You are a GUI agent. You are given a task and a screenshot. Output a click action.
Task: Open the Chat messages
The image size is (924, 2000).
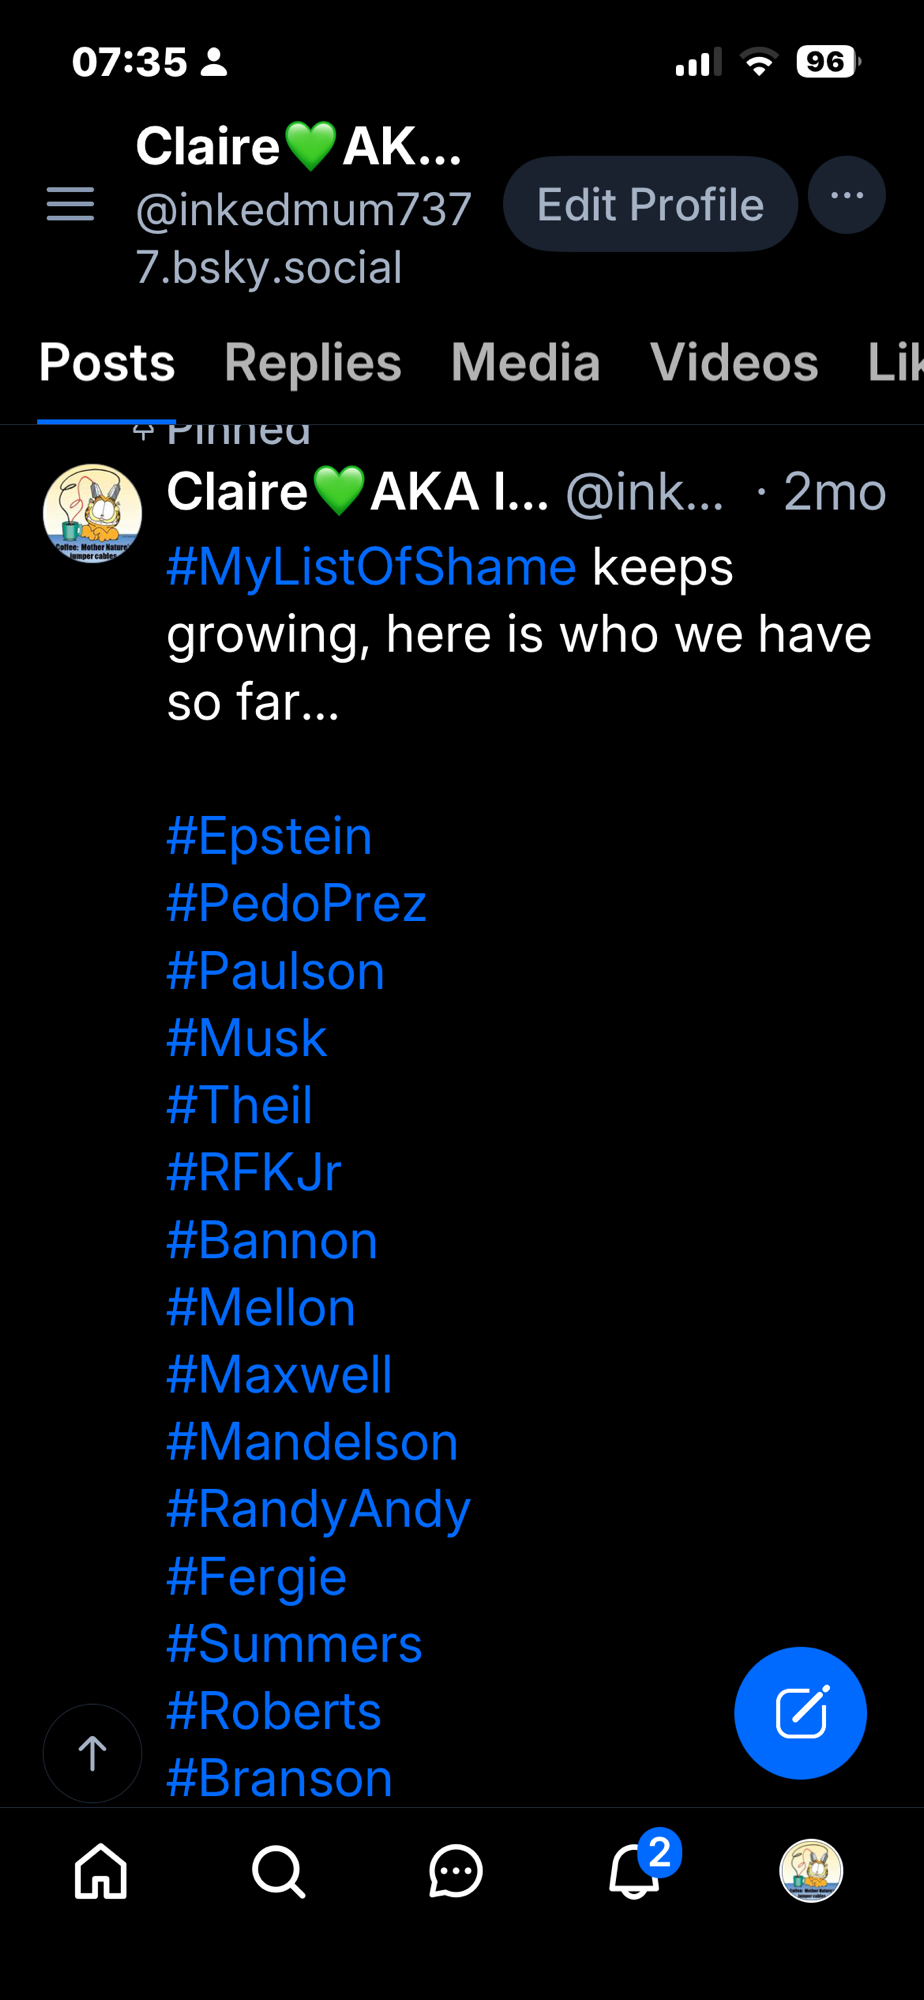click(x=456, y=1871)
